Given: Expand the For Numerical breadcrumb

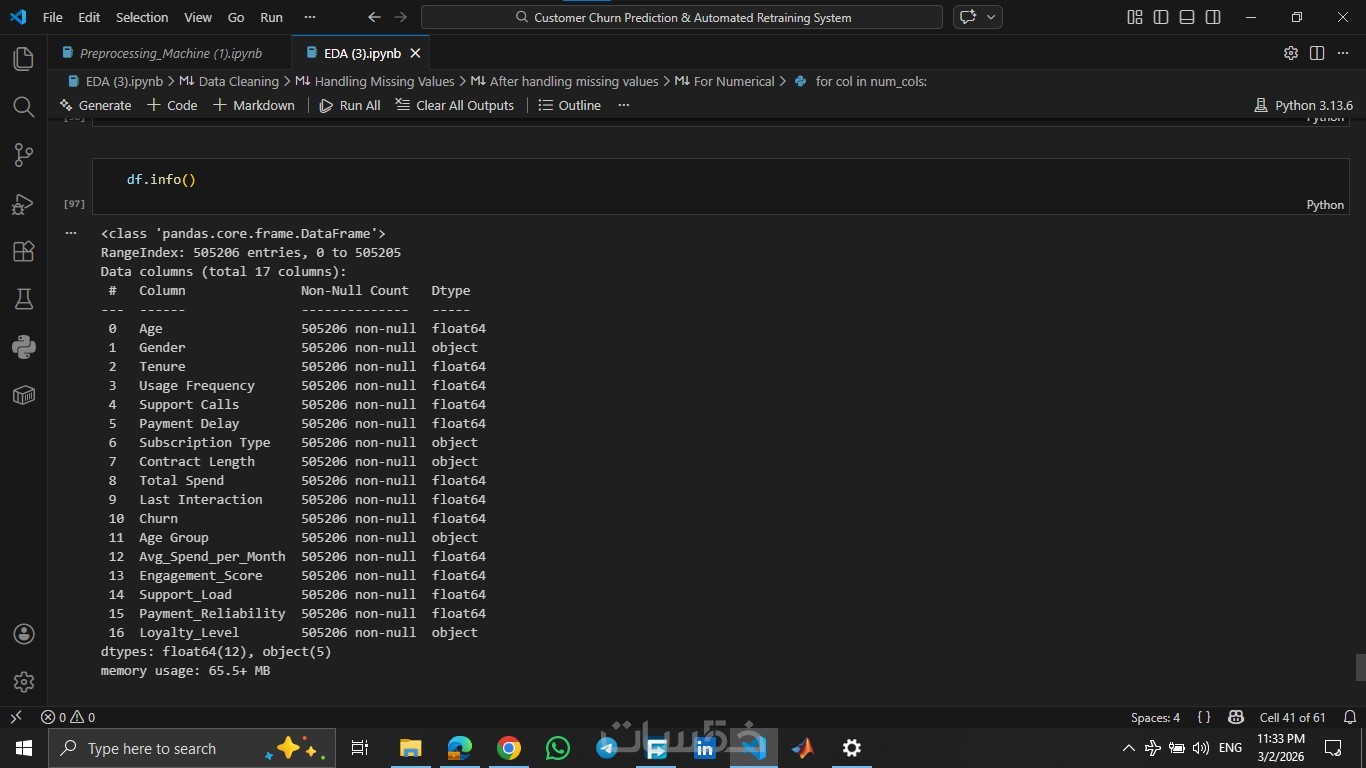Looking at the screenshot, I should click(x=725, y=81).
